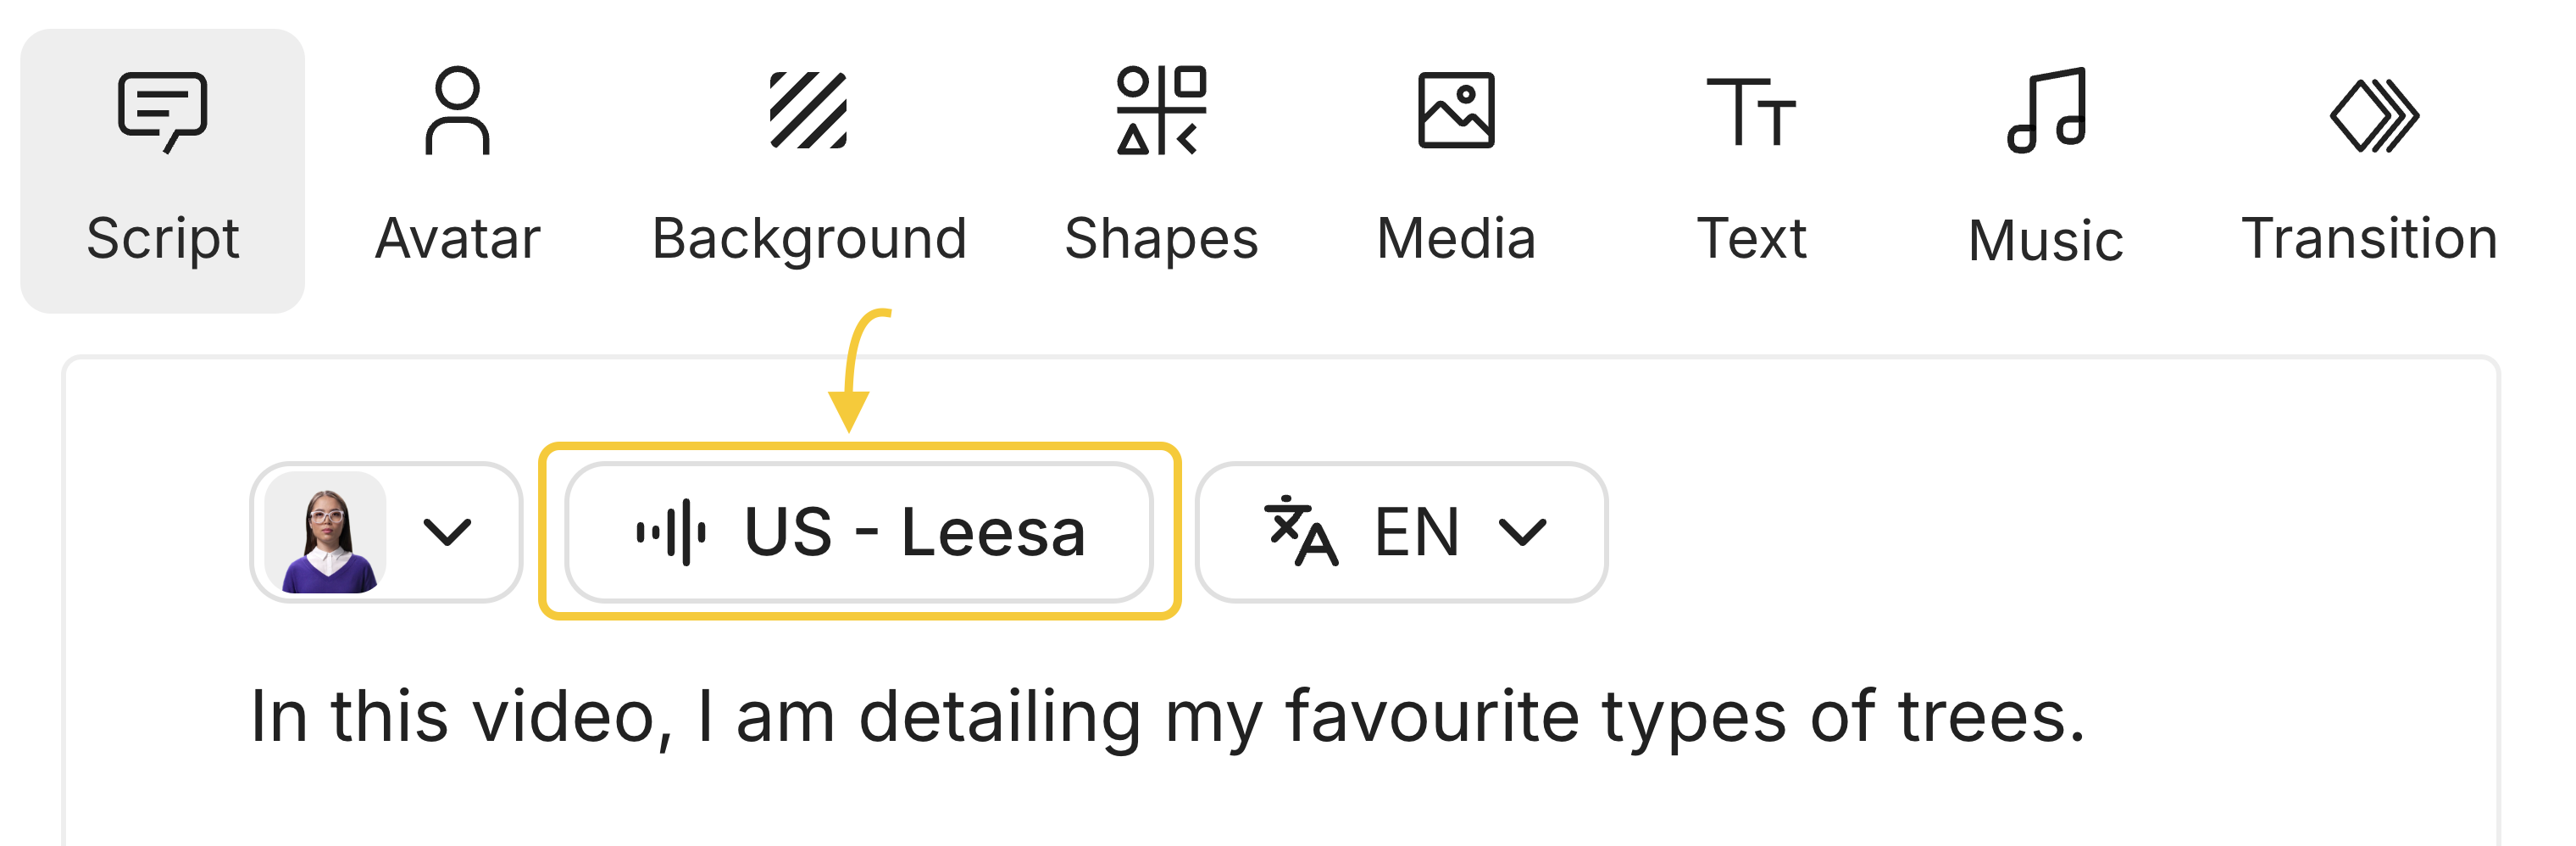Open the Avatar person icon
This screenshot has height=846, width=2576.
point(457,111)
